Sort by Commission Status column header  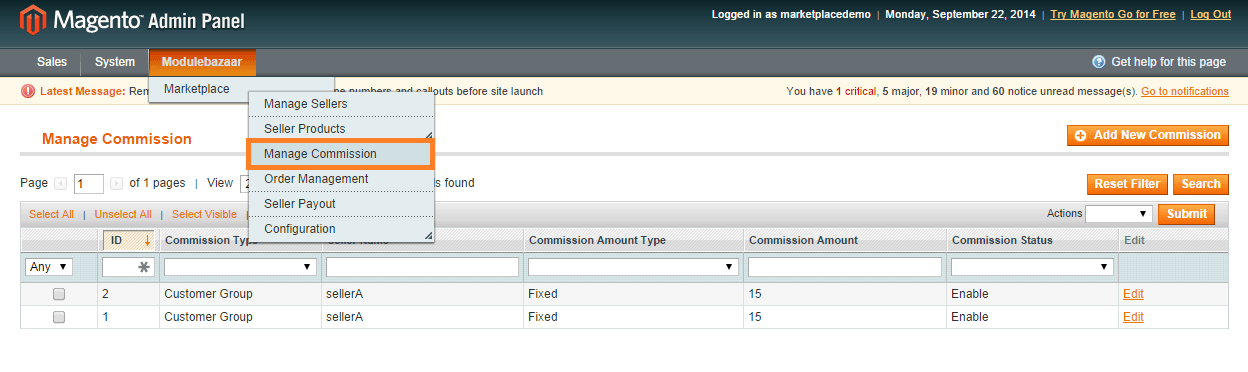coord(1002,240)
